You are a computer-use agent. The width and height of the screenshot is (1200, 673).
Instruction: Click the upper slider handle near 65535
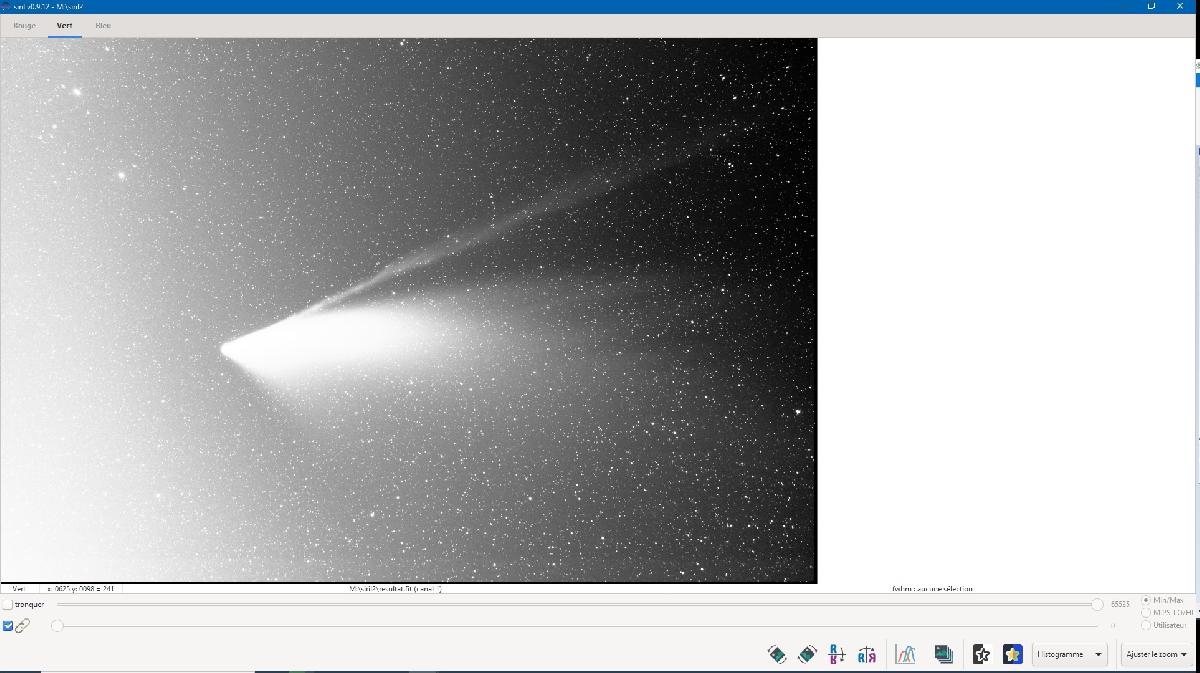click(1097, 605)
